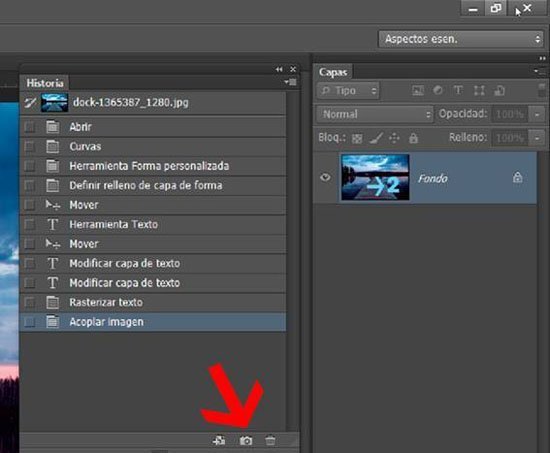Click the Relleno label
The image size is (550, 453).
[468, 137]
